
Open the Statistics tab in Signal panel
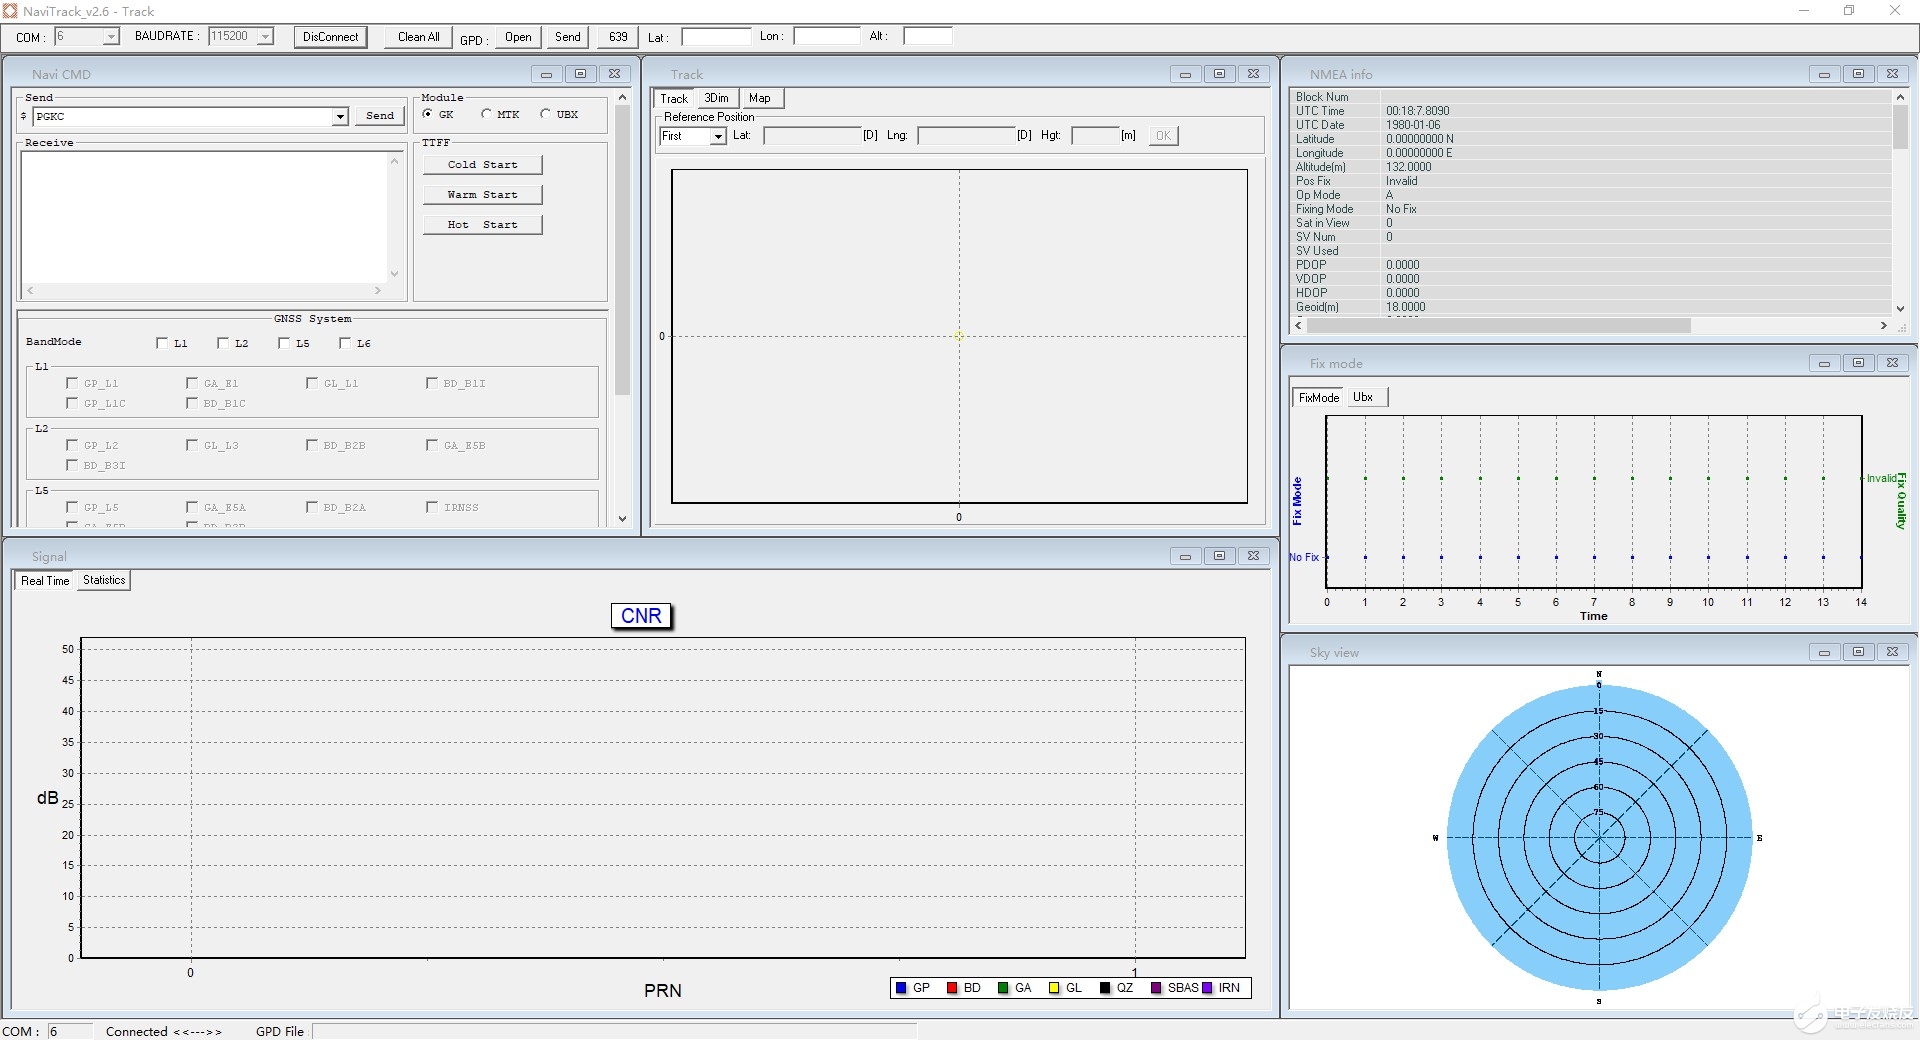104,580
